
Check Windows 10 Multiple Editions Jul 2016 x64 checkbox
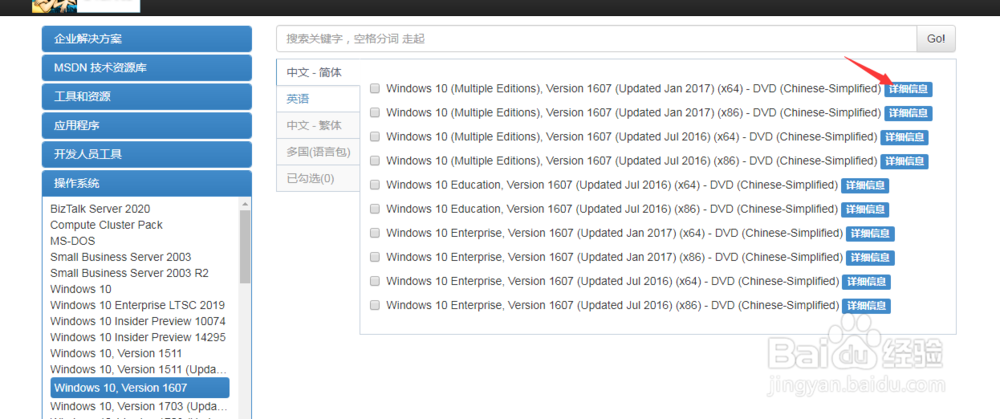(375, 136)
